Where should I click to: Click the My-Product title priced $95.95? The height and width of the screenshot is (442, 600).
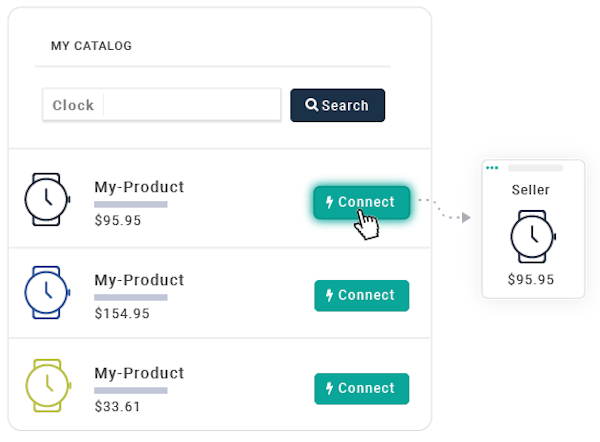(139, 187)
